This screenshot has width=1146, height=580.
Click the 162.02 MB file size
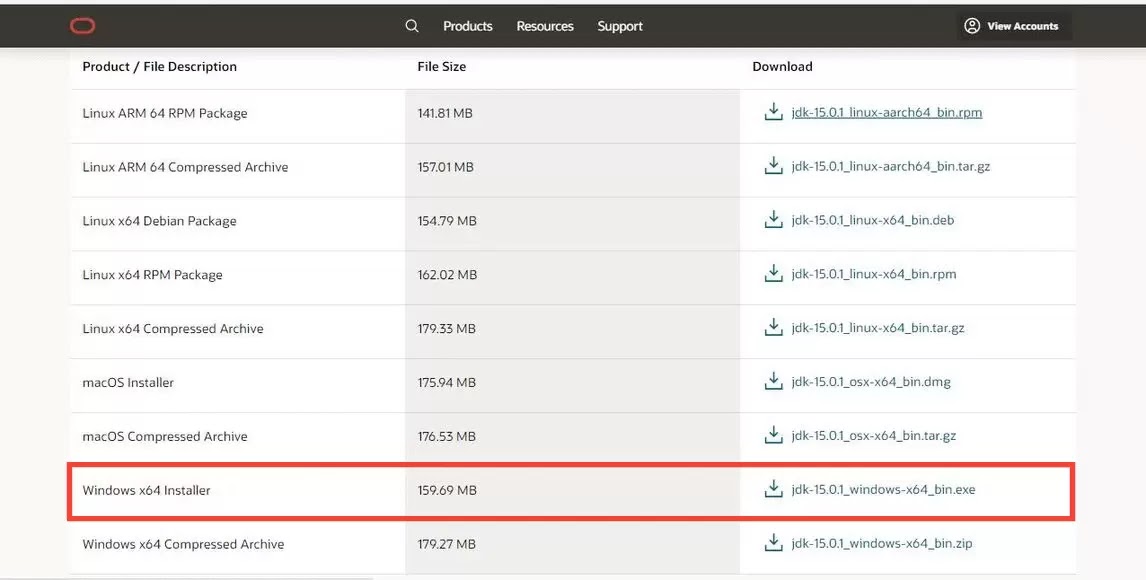point(447,275)
